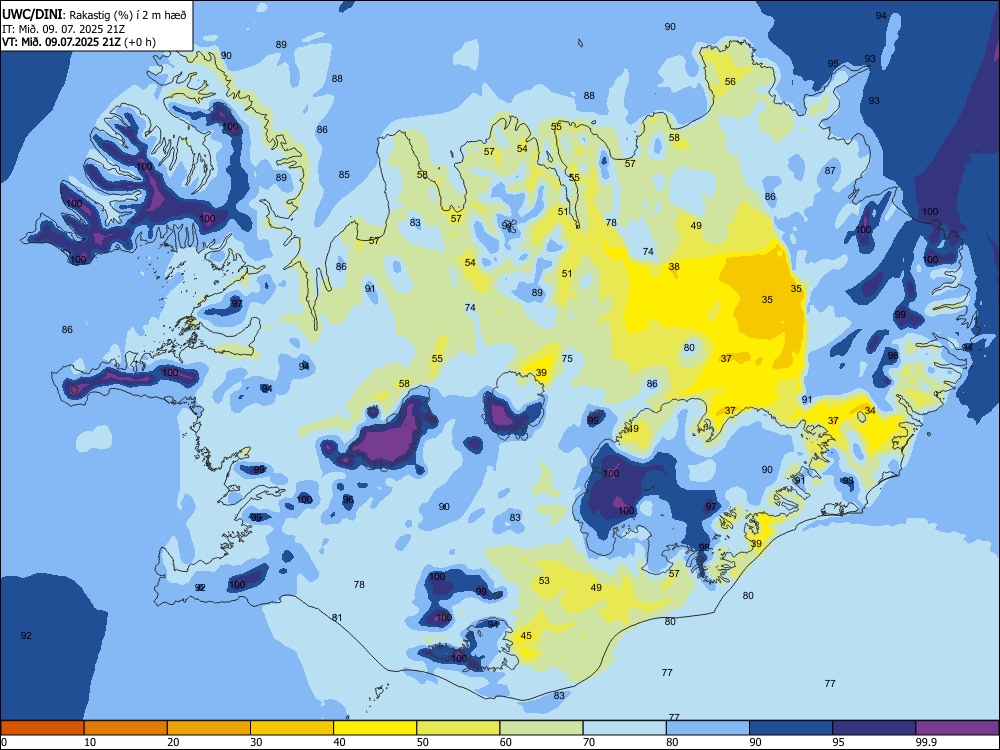Image resolution: width=1000 pixels, height=750 pixels.
Task: Click the legend tick label '70'
Action: [589, 742]
